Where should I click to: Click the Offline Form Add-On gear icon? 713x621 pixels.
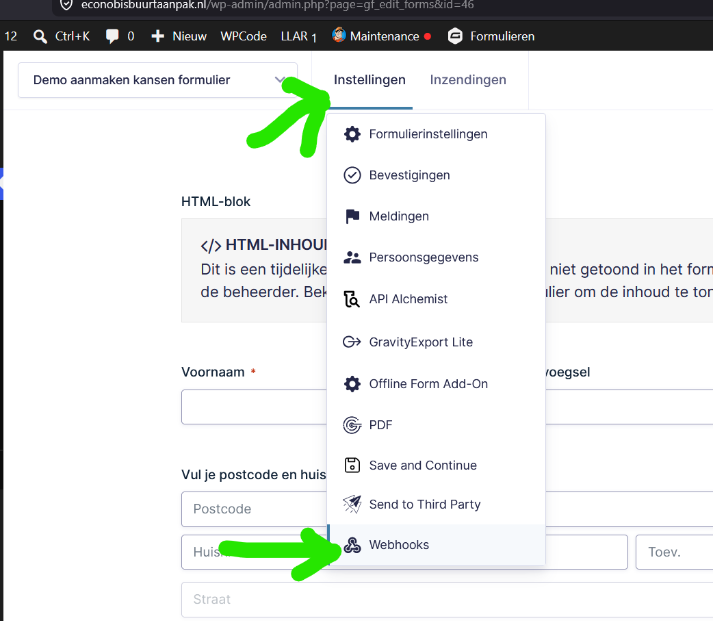click(x=352, y=384)
